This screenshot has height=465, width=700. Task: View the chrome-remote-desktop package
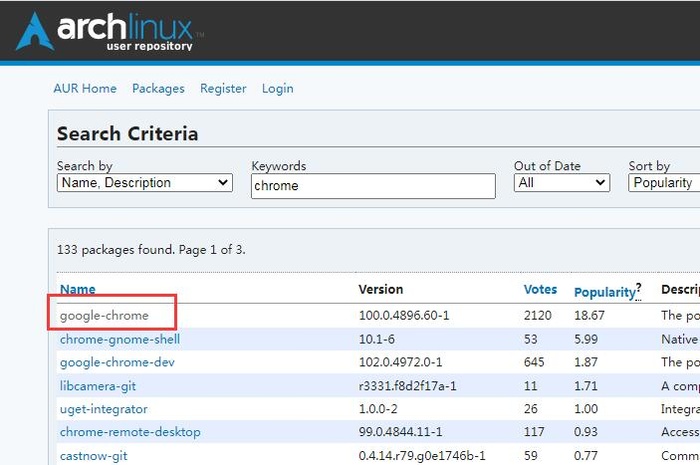click(130, 432)
